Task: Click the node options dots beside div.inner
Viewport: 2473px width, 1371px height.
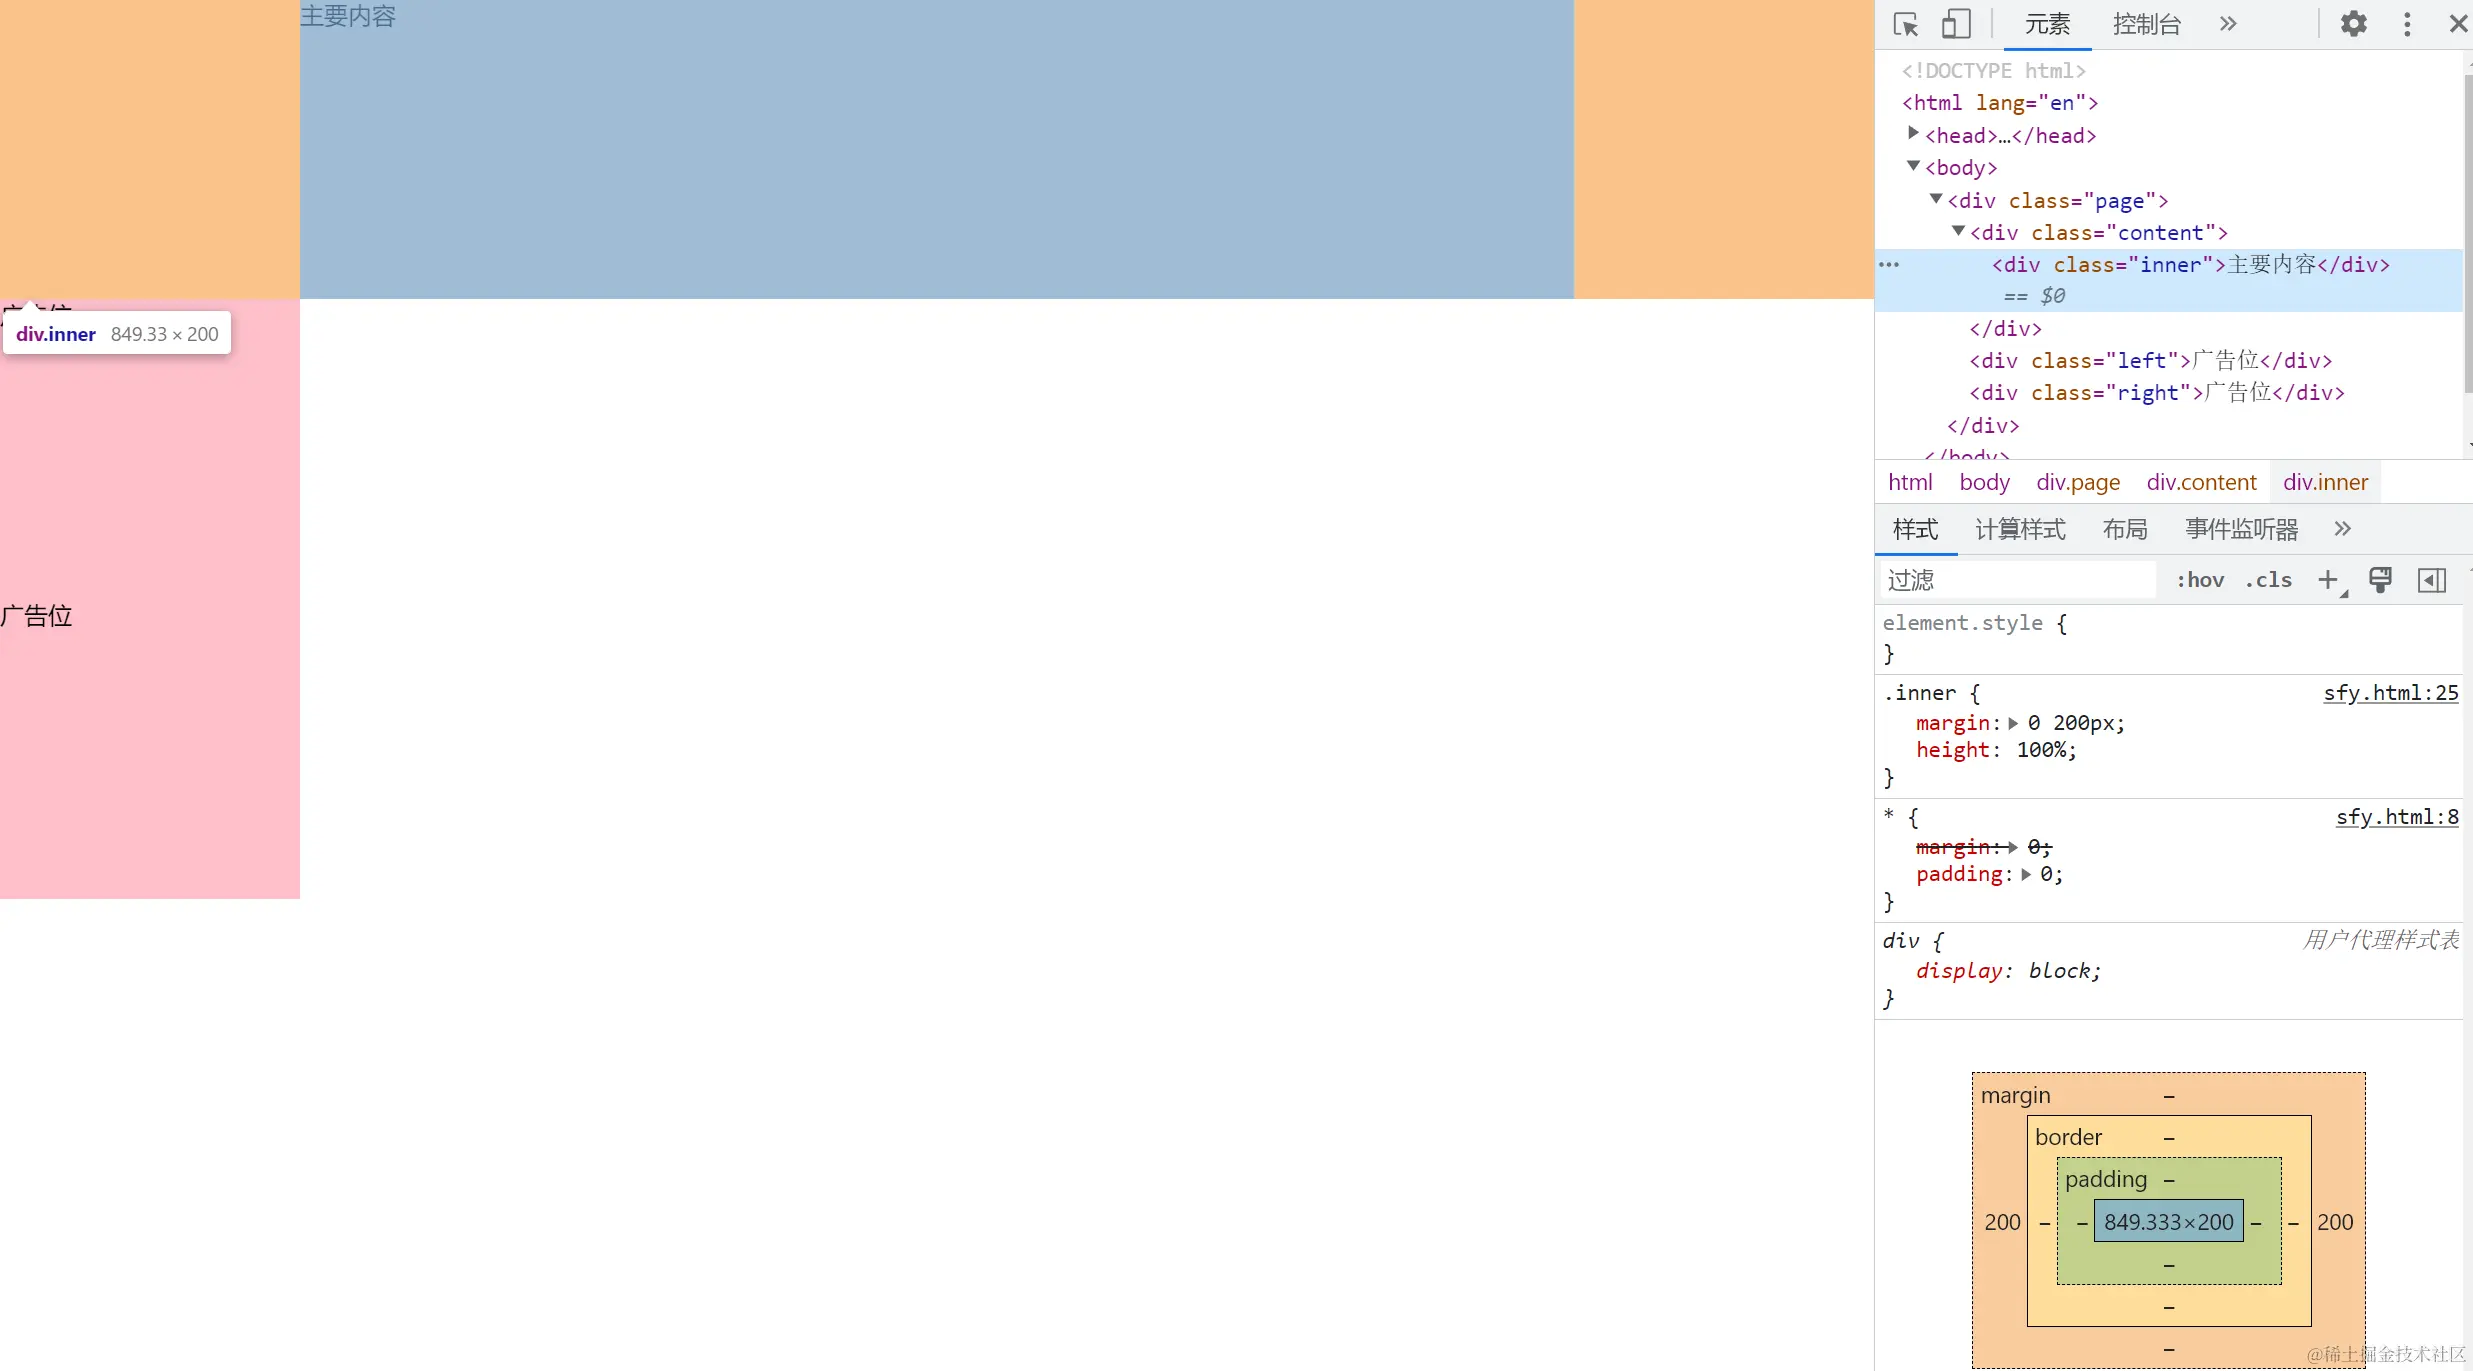Action: 1890,264
